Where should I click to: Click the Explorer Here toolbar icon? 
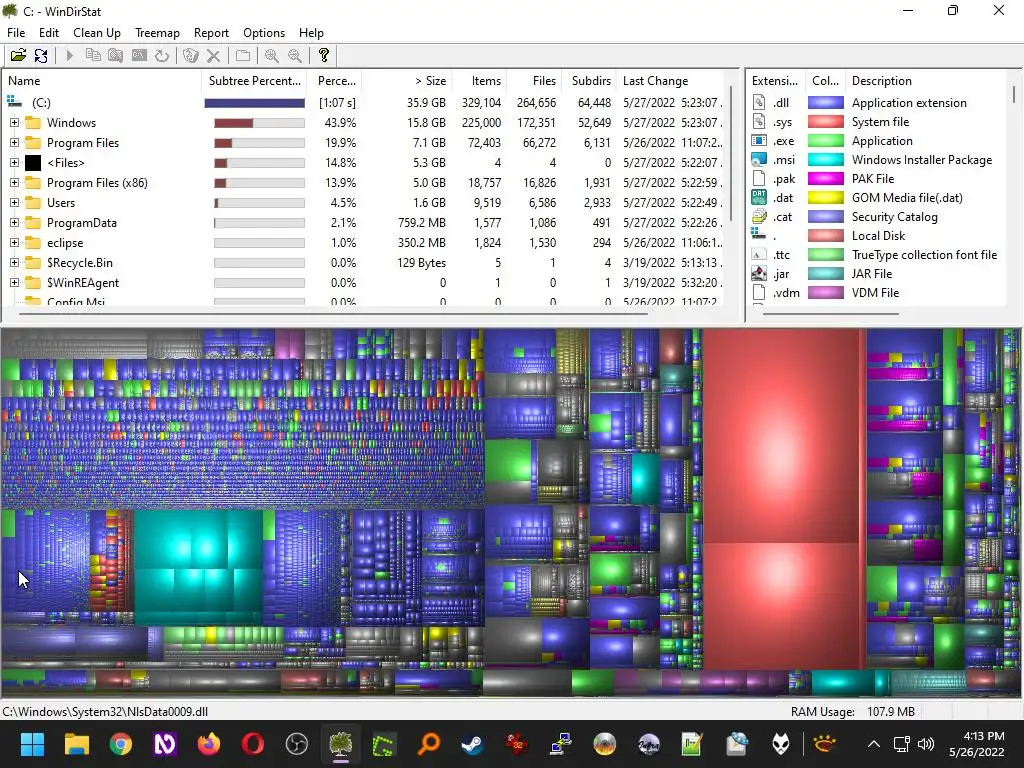click(116, 56)
